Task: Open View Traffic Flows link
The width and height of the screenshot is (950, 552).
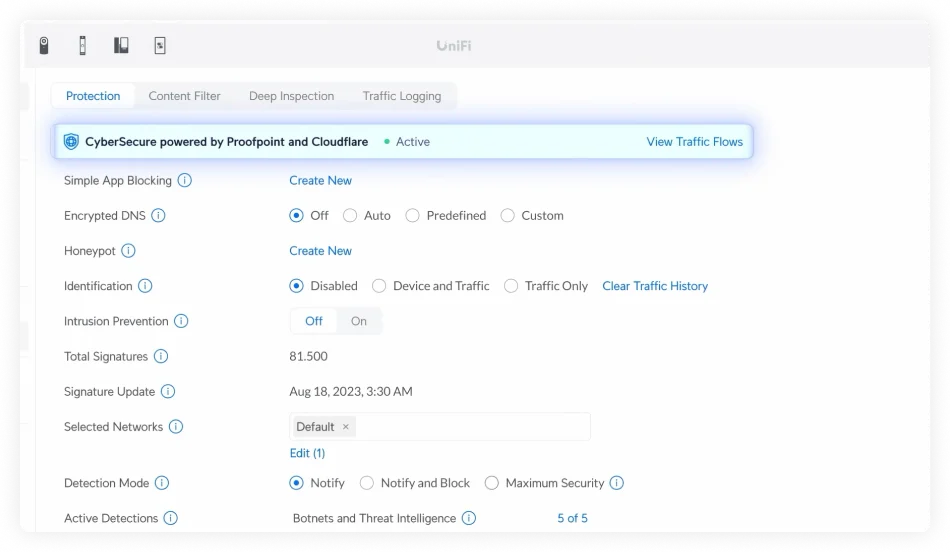Action: pyautogui.click(x=694, y=142)
